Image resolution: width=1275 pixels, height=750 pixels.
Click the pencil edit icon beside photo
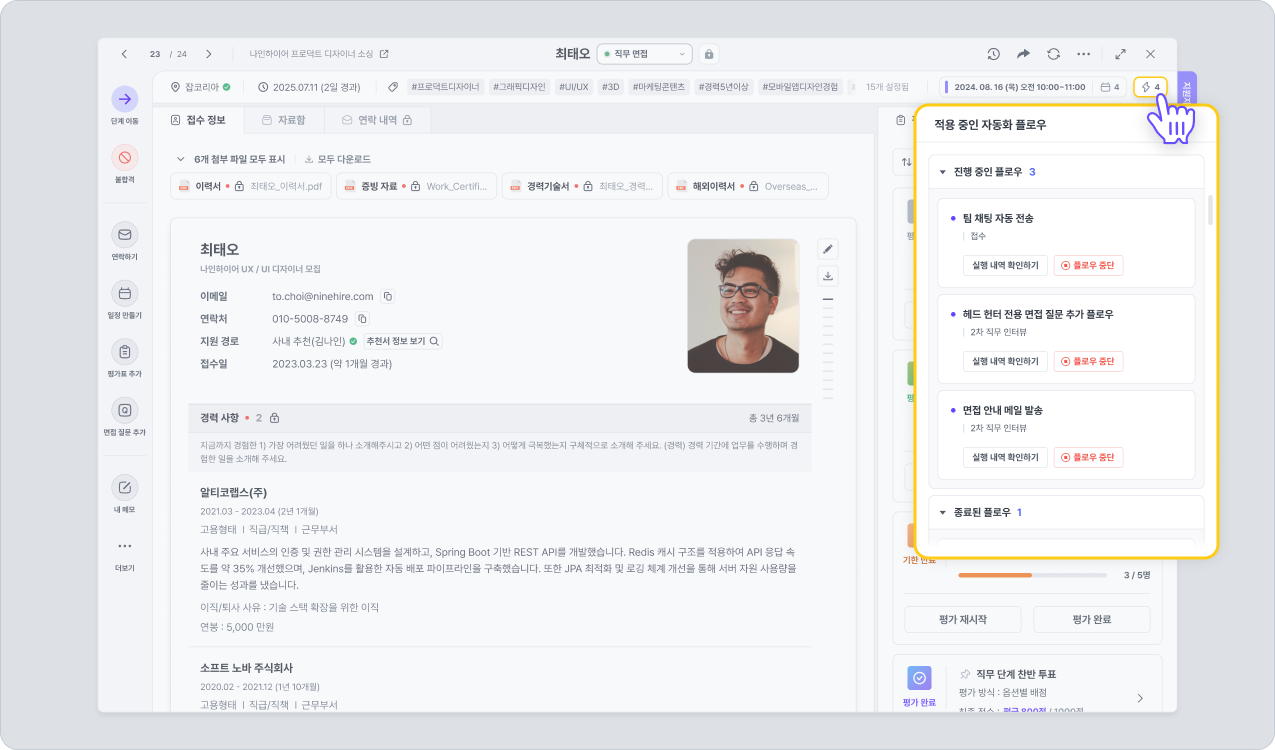[x=828, y=248]
